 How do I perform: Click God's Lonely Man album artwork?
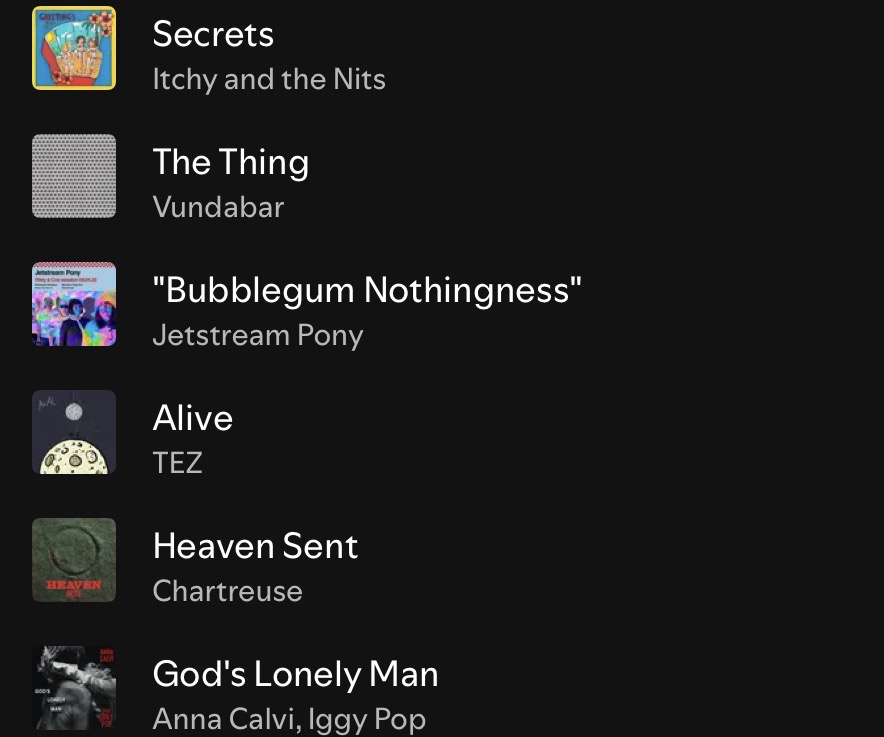74,688
